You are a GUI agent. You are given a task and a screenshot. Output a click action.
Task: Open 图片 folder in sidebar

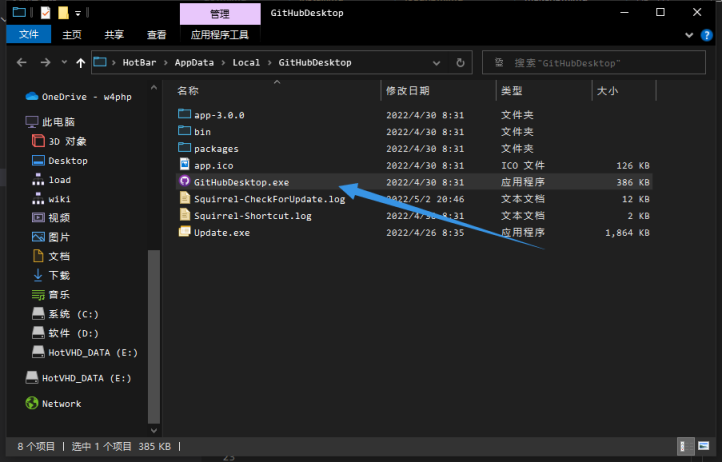[x=51, y=237]
